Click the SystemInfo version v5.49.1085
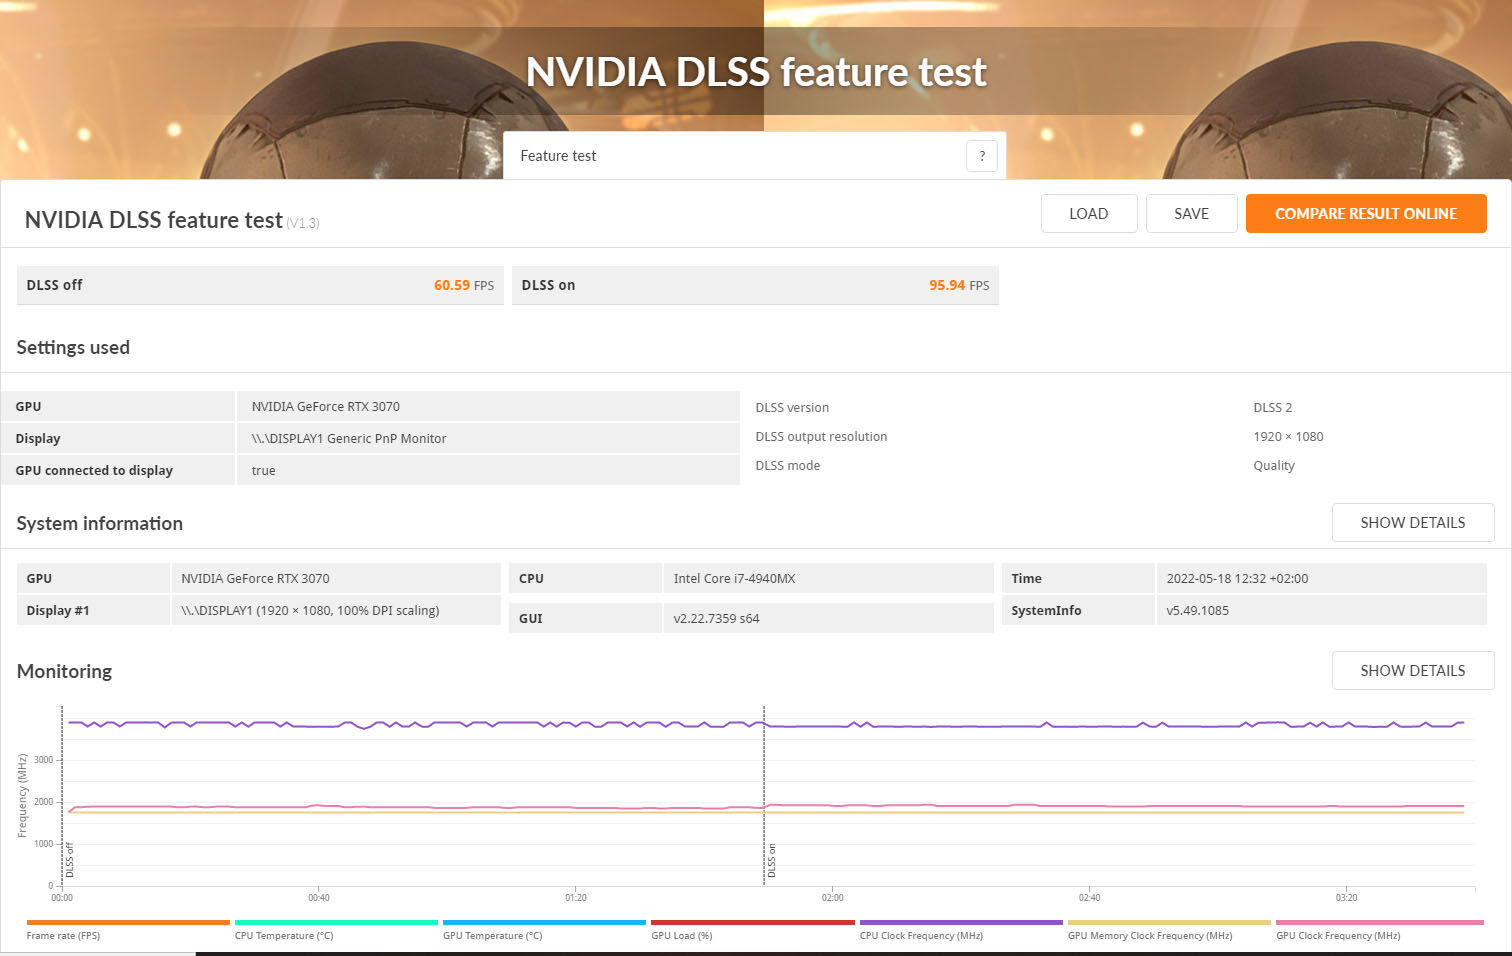 point(1197,611)
